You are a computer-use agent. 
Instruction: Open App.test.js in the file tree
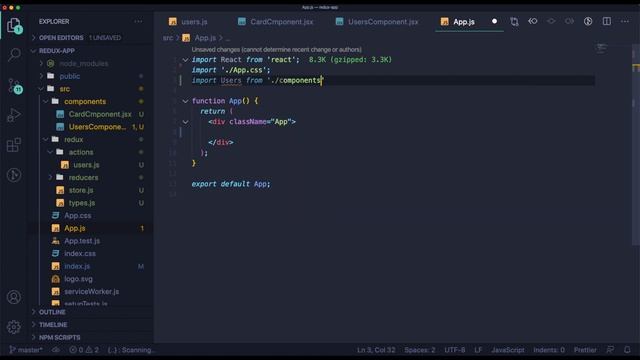tap(82, 241)
